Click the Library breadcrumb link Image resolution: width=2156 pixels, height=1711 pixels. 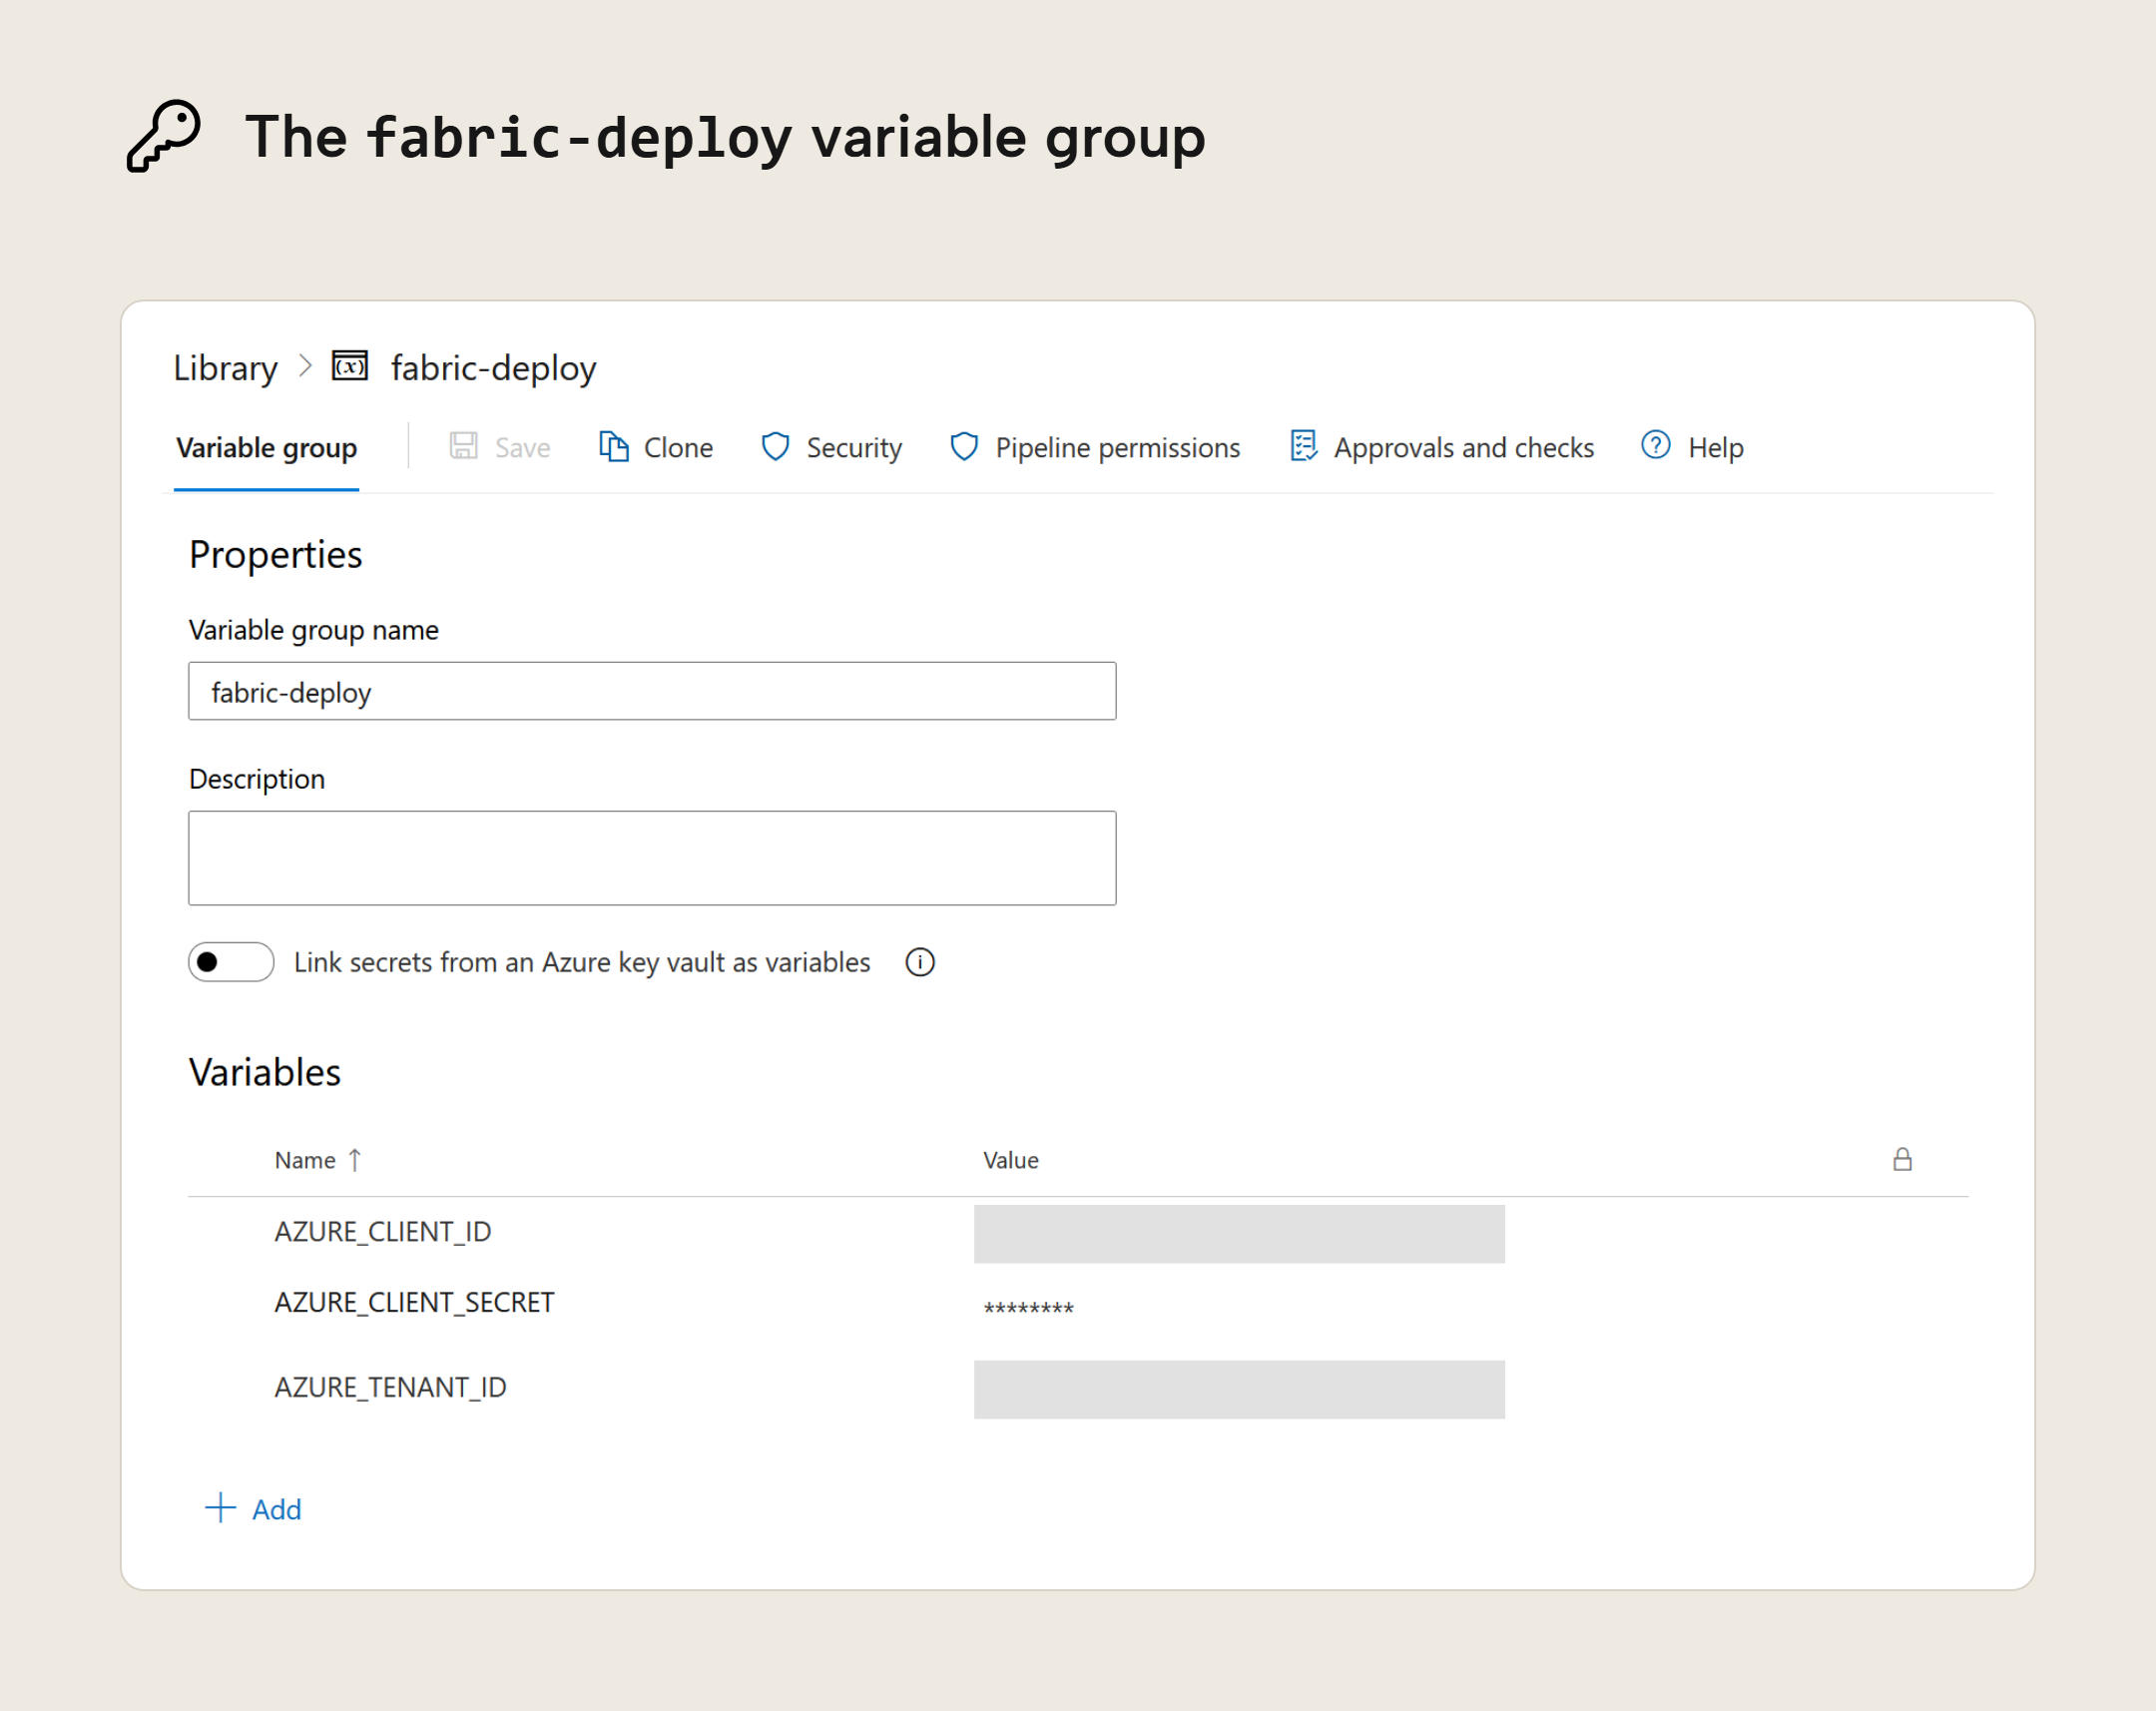tap(225, 368)
